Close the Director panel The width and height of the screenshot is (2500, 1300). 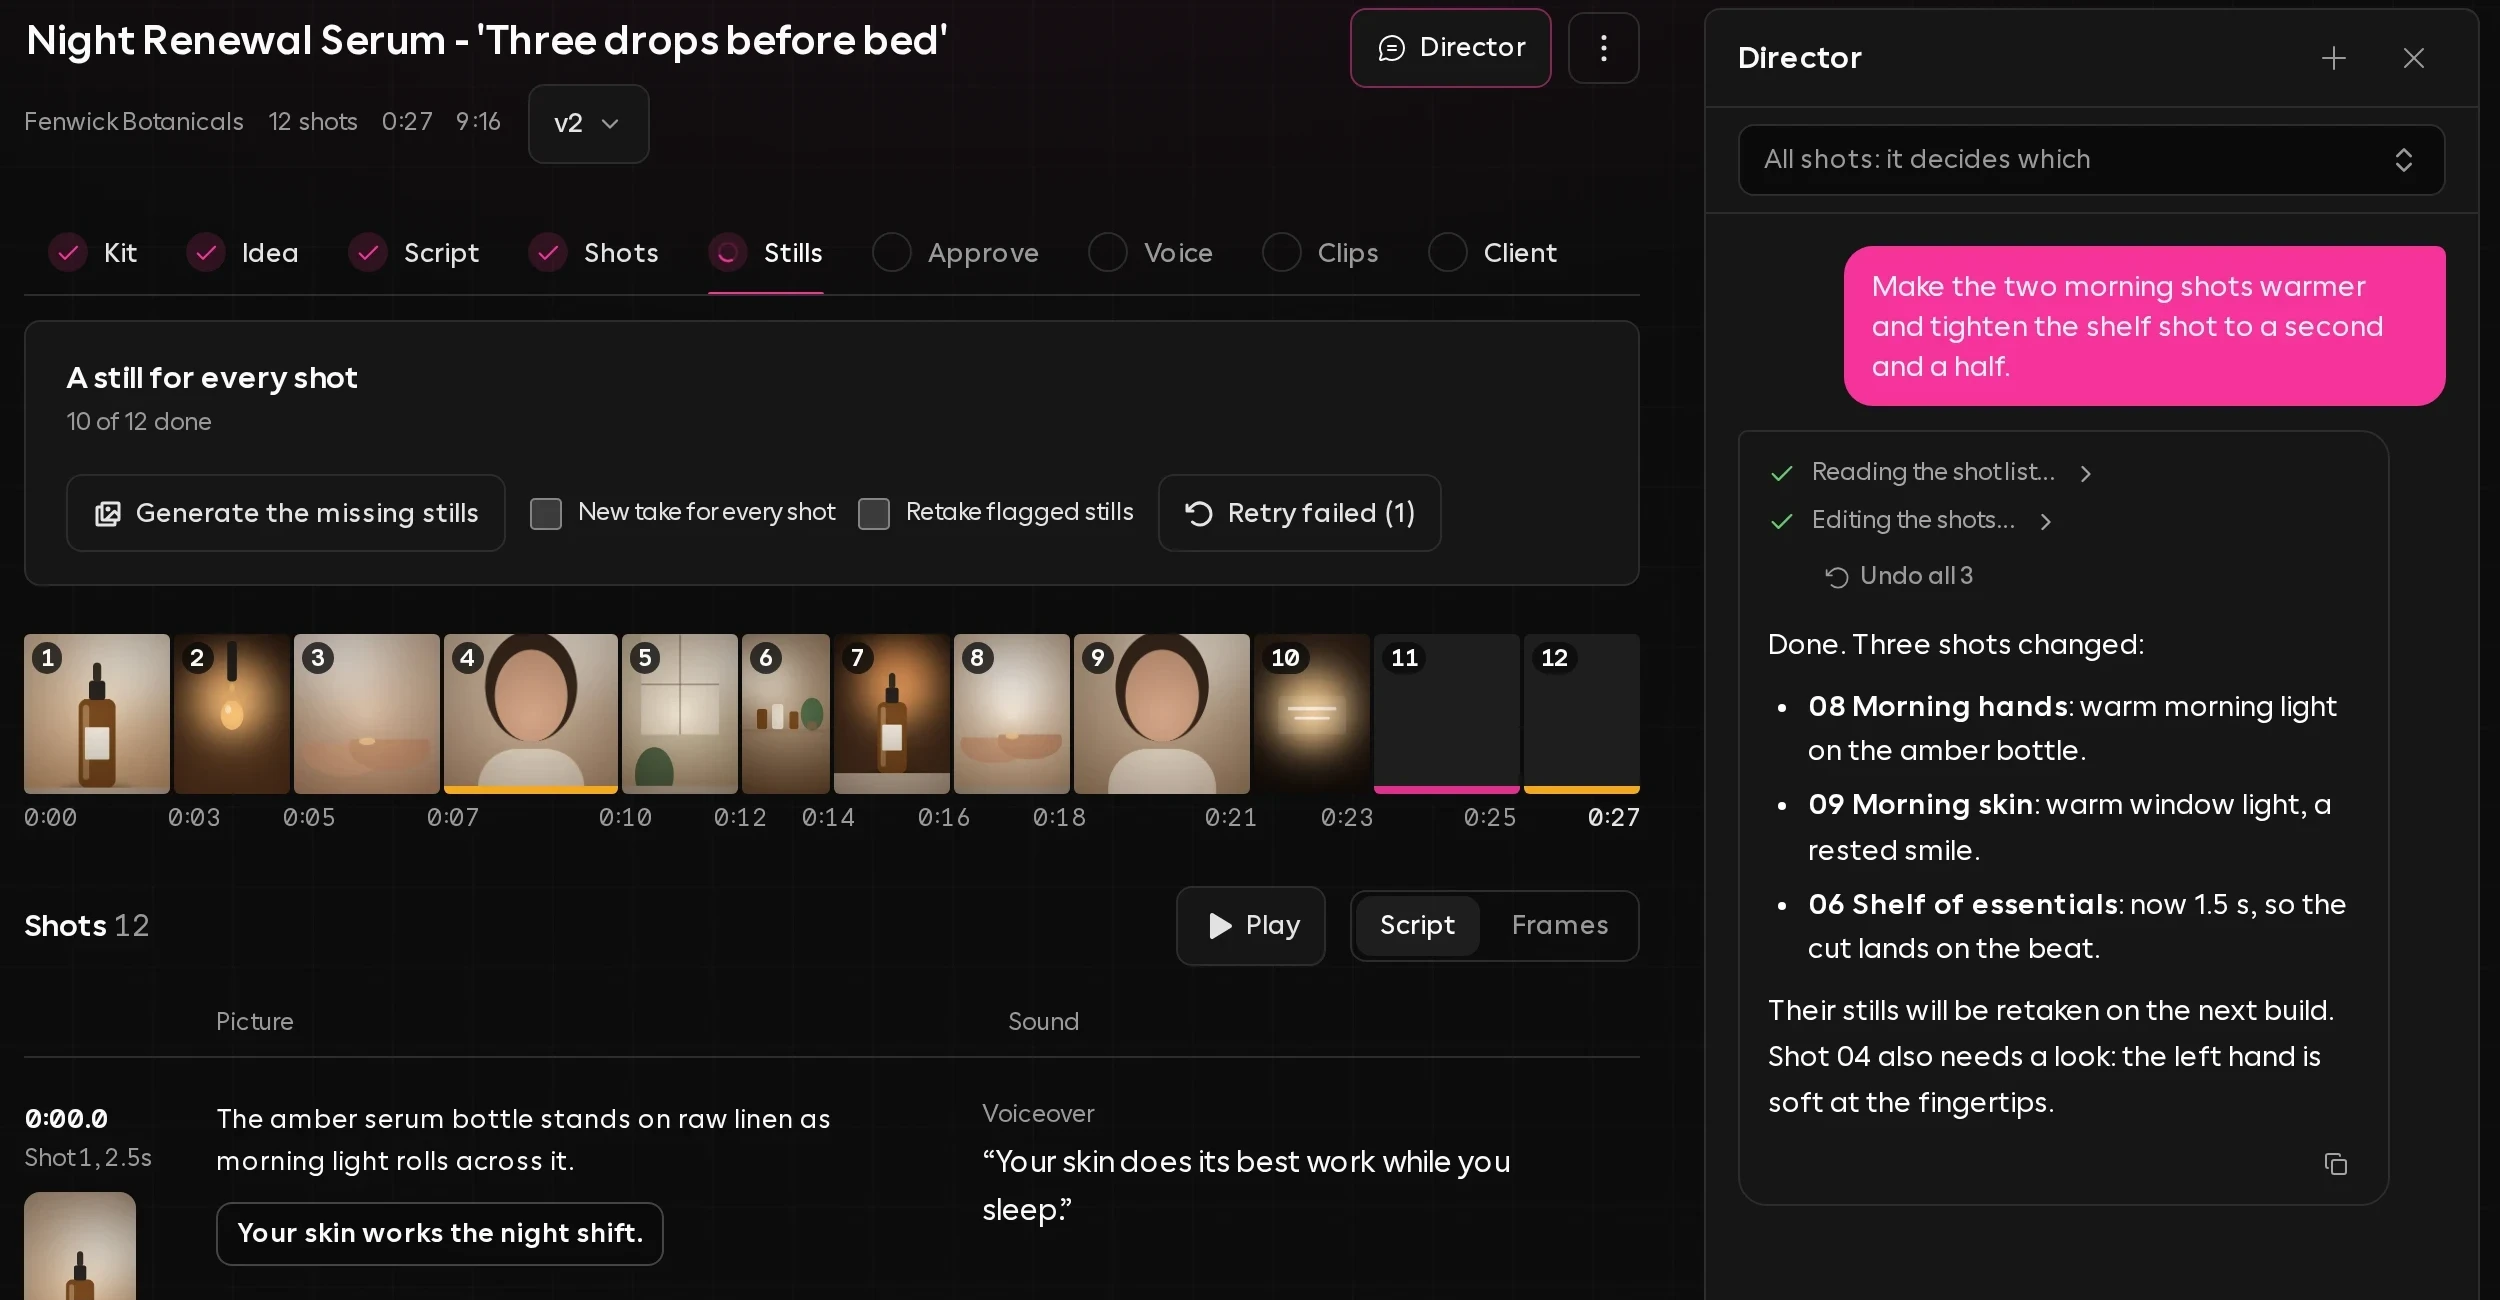tap(2413, 58)
